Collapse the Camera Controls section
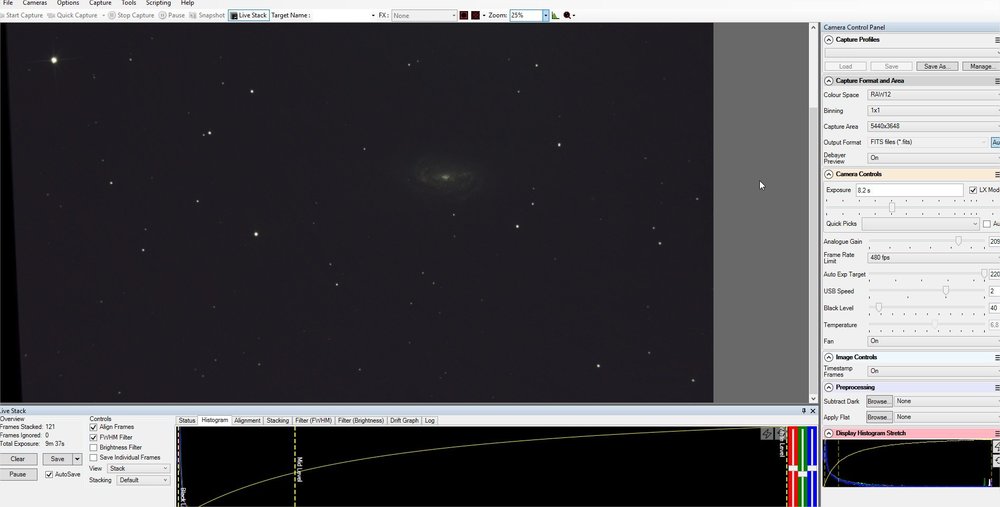 point(828,174)
